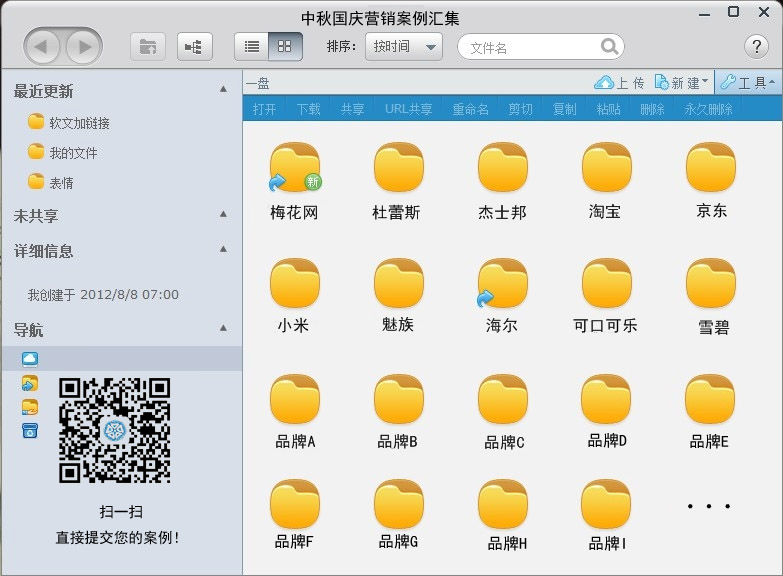Open the 工具 tools menu

tap(748, 82)
